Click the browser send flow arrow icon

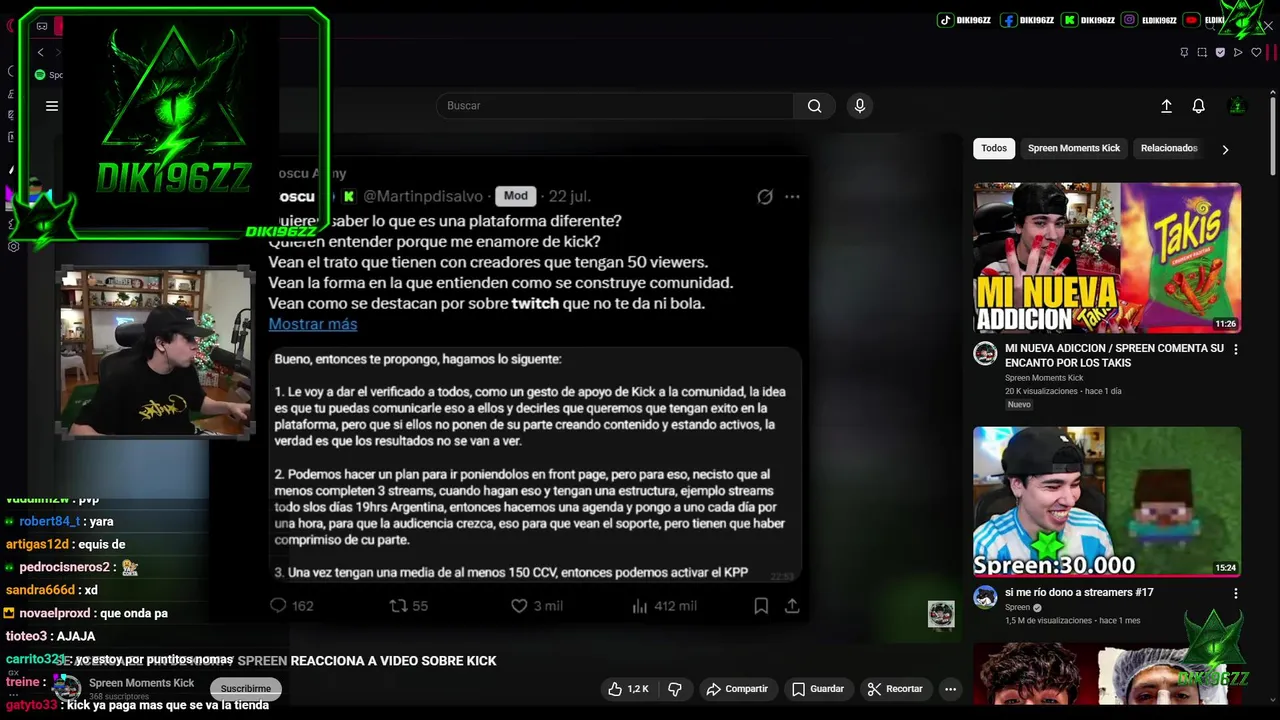pos(1238,52)
